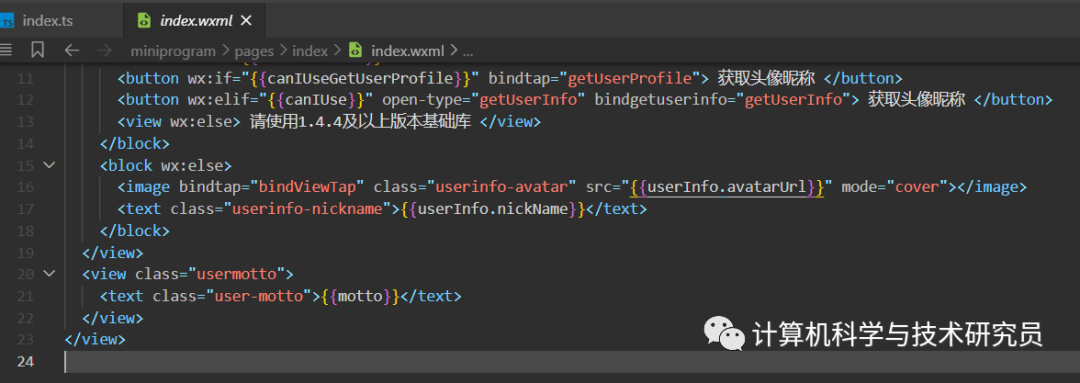Viewport: 1080px width, 383px height.
Task: Click the green wxml file icon in tab
Action: click(144, 21)
